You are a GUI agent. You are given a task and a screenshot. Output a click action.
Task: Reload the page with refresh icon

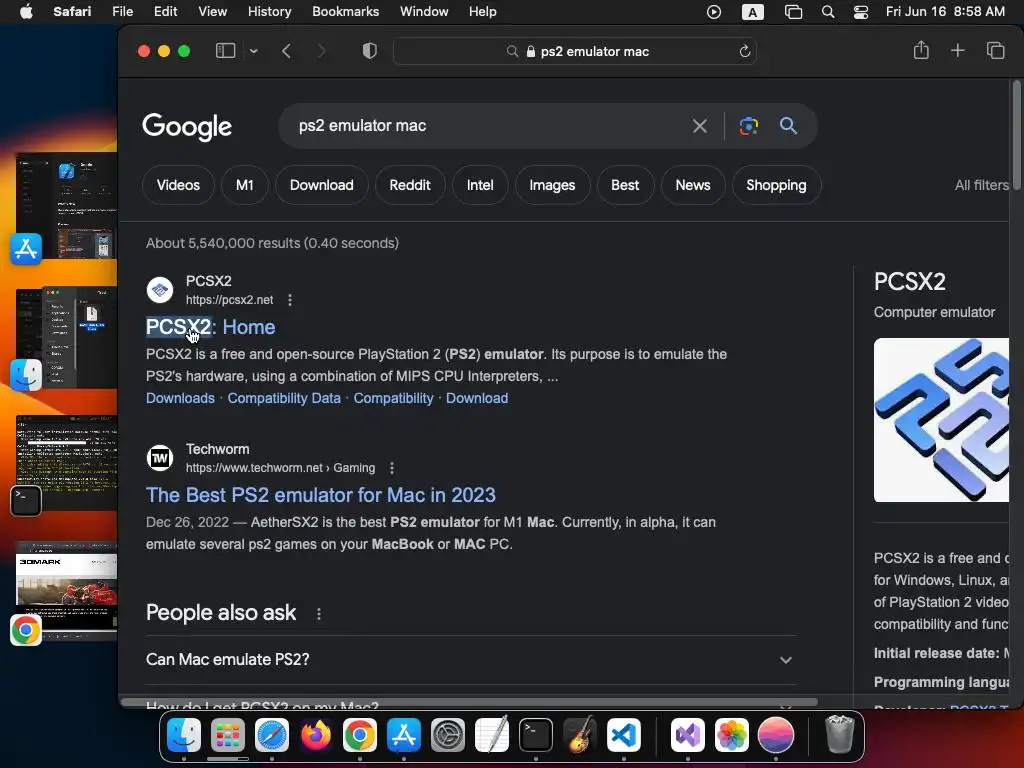point(744,51)
